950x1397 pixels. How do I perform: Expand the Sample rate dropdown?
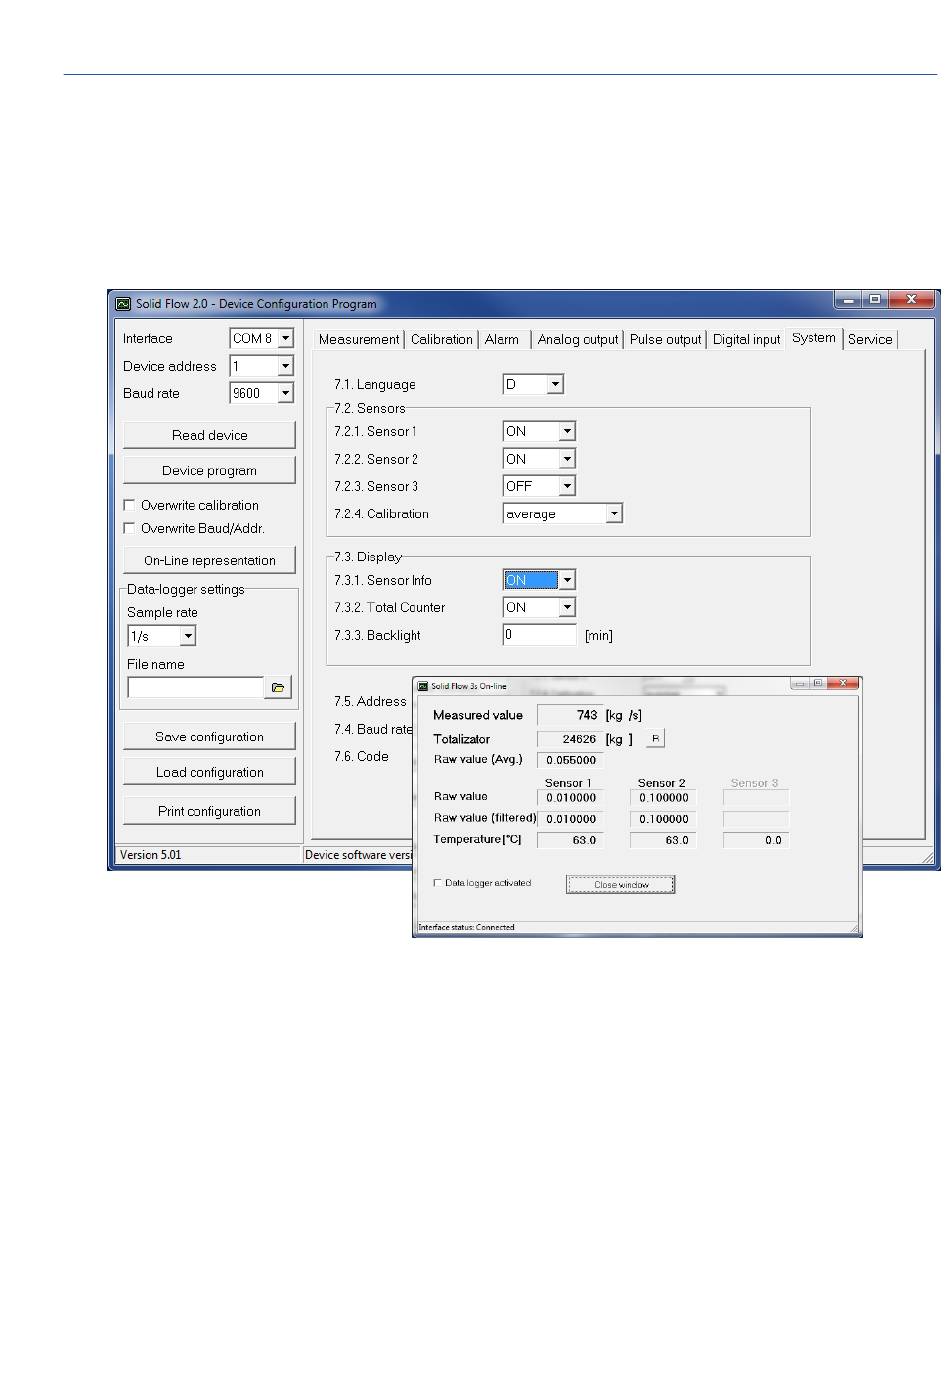click(188, 636)
